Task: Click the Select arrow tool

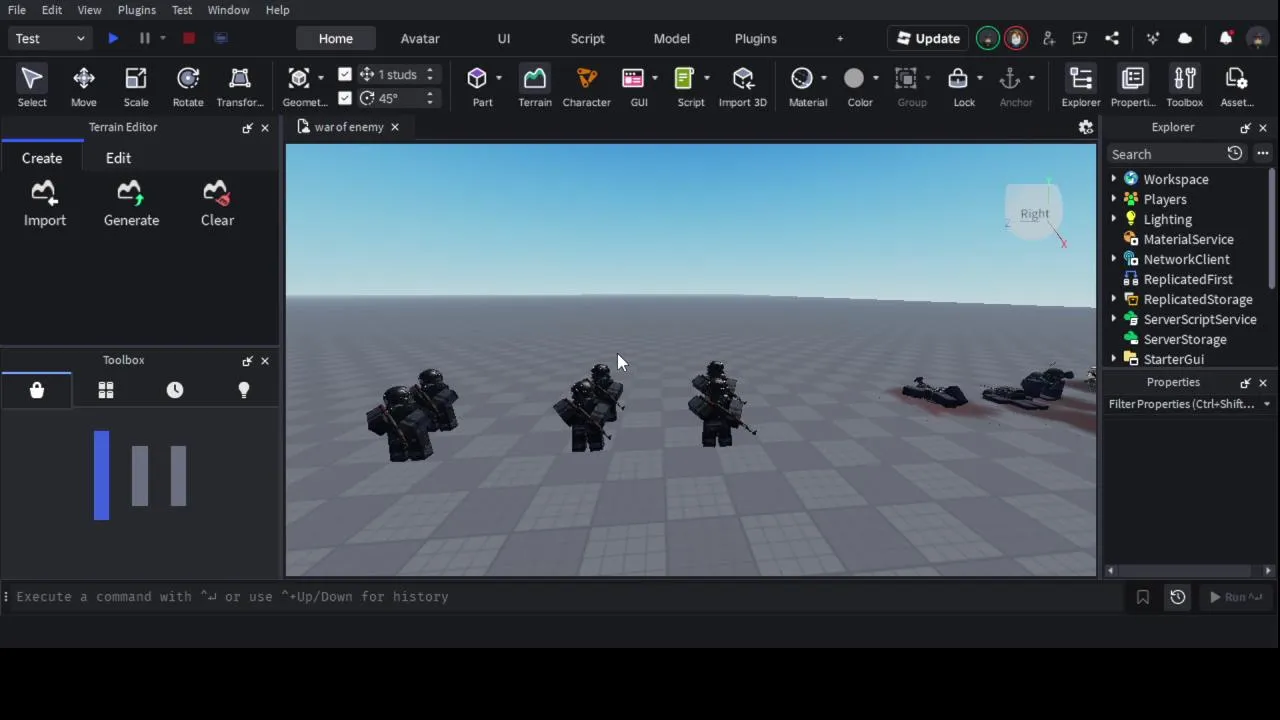Action: point(32,86)
